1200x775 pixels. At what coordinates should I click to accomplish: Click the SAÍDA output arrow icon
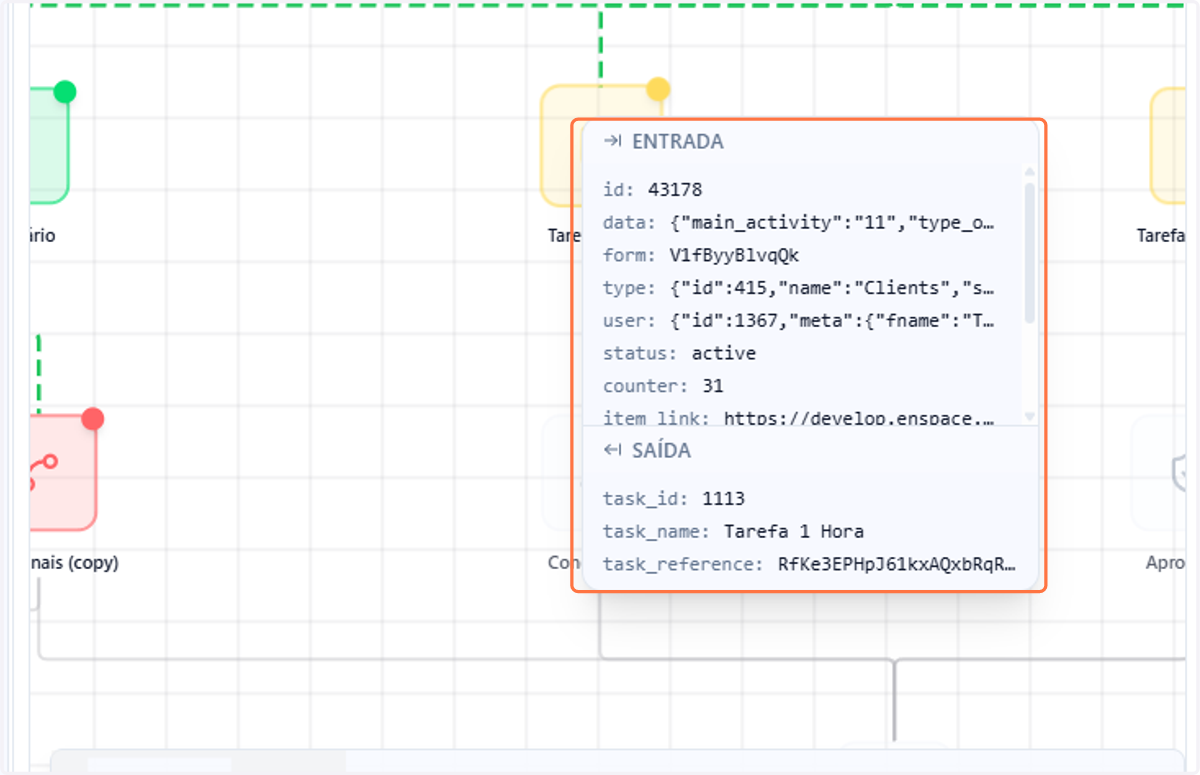click(x=613, y=451)
